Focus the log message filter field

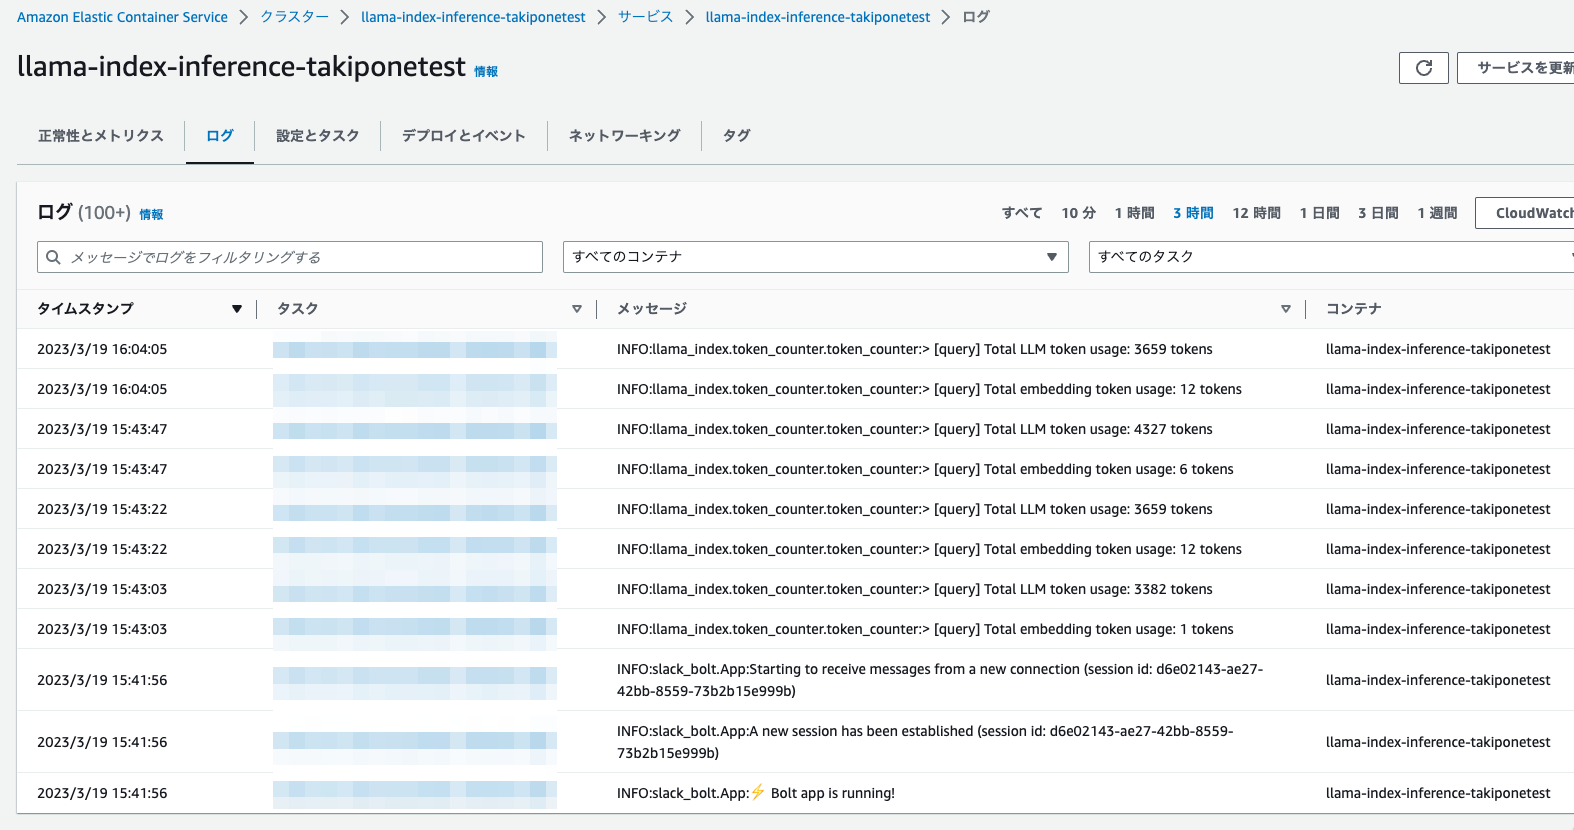[290, 257]
